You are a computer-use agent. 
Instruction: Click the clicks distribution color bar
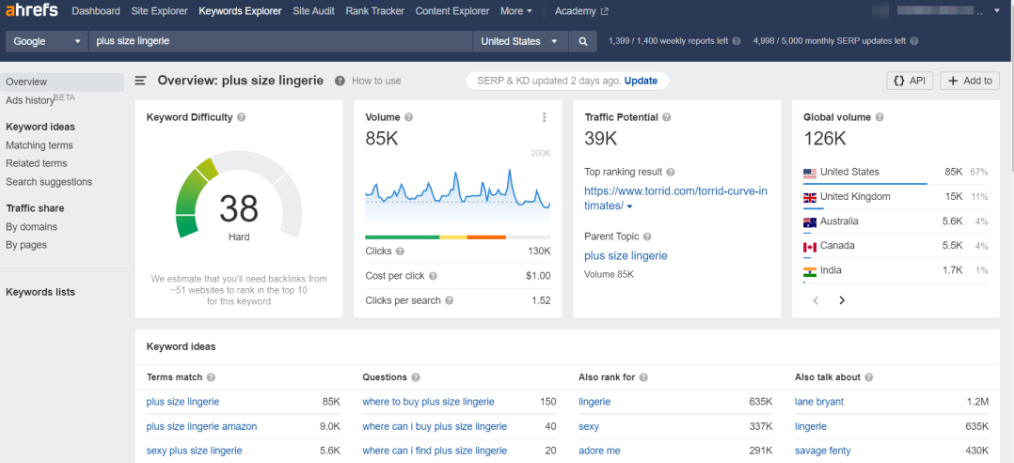[458, 237]
